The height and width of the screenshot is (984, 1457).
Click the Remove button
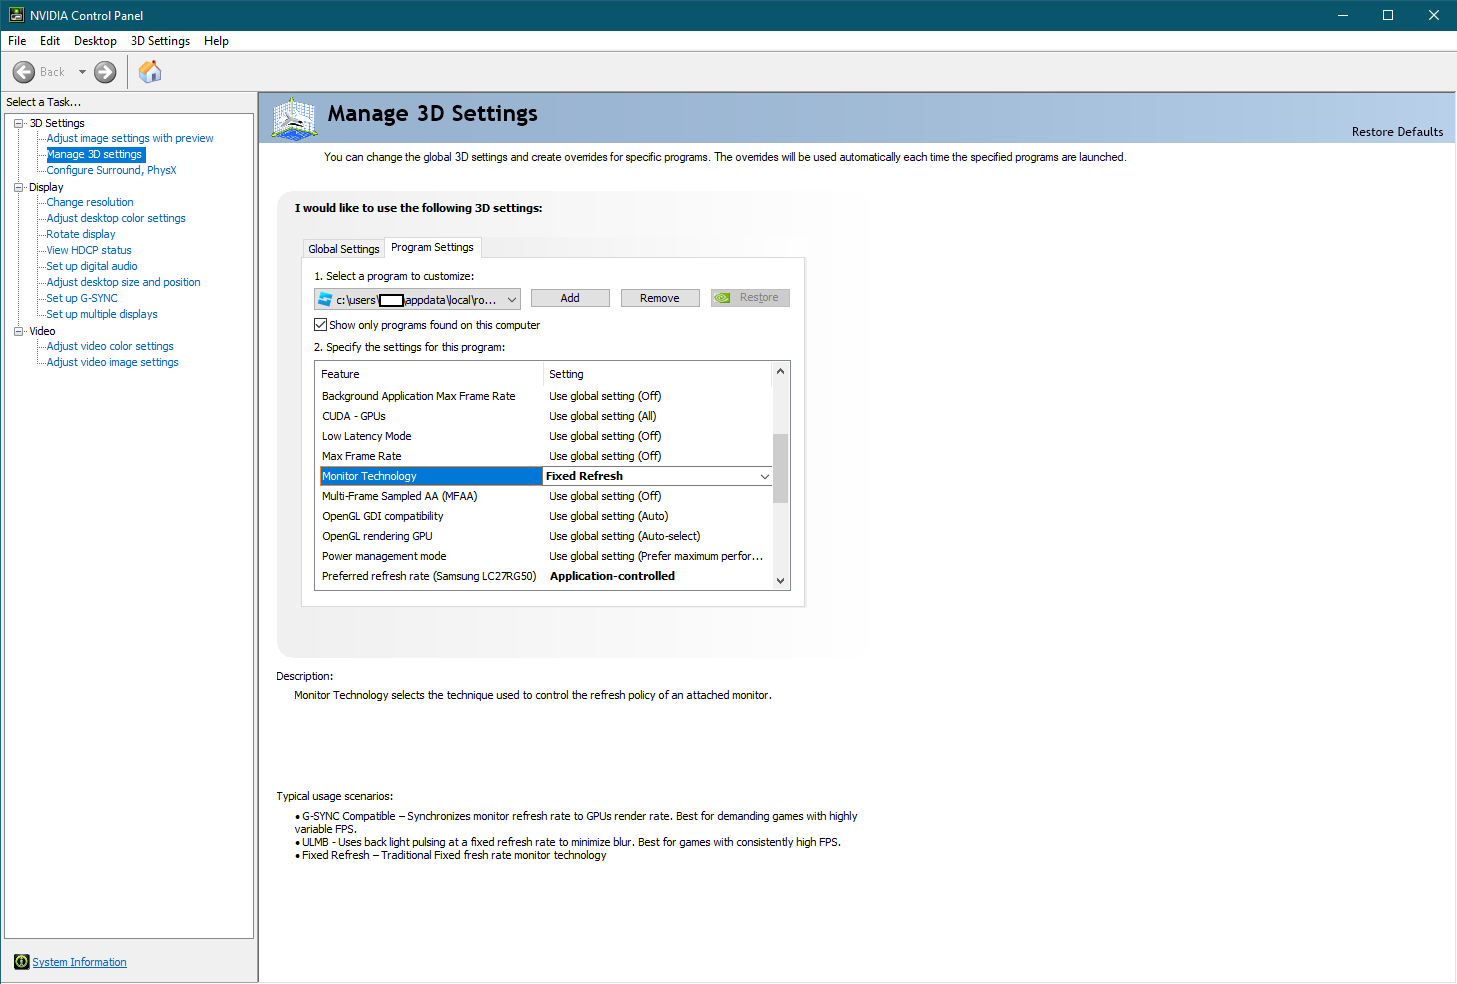[x=660, y=298]
